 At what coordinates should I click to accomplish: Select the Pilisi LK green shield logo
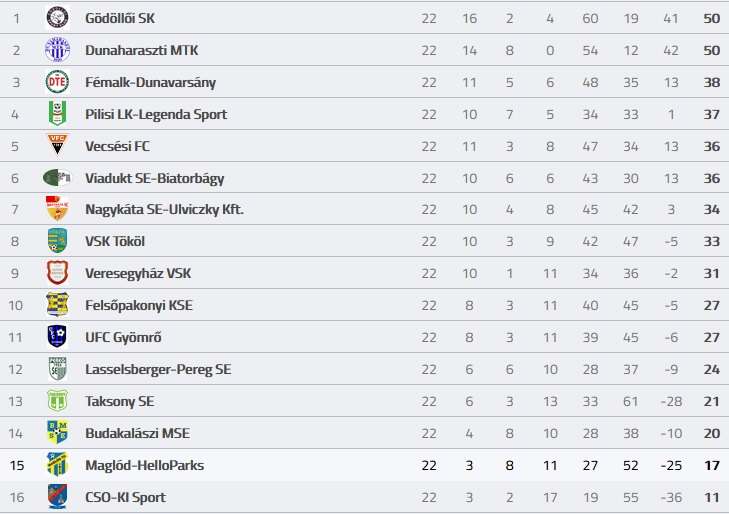tap(57, 114)
